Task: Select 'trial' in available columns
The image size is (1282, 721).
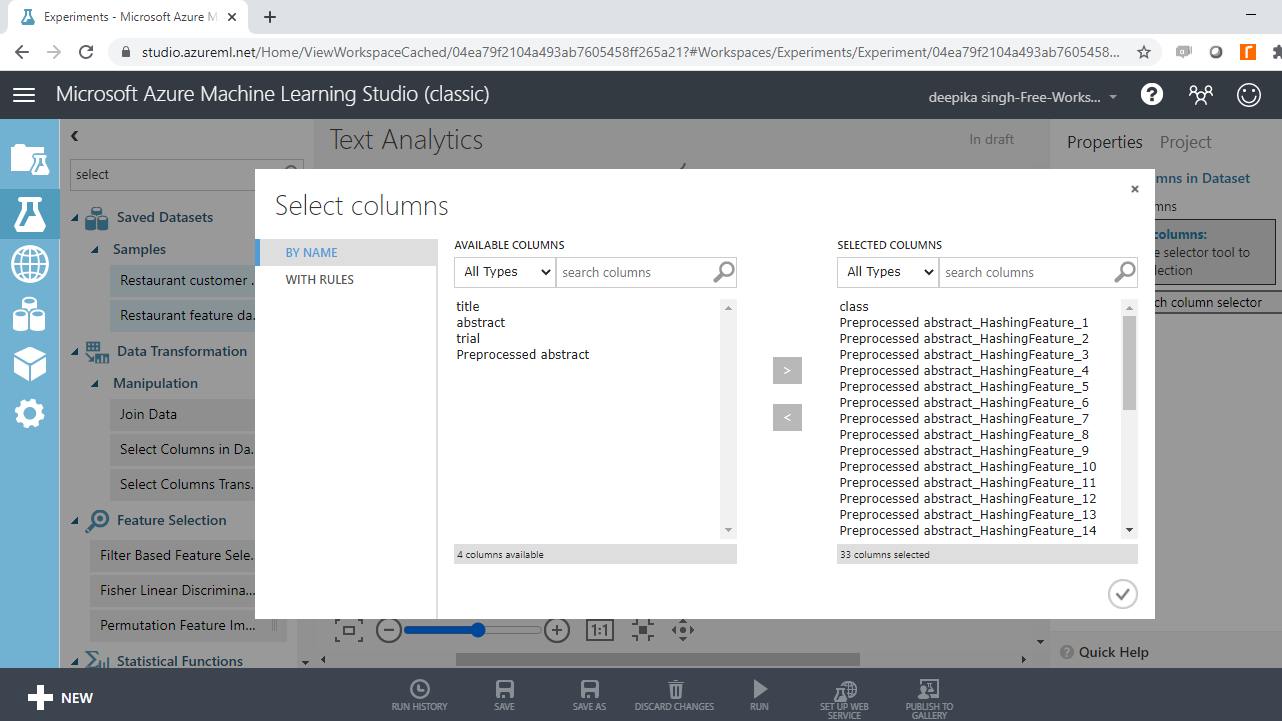Action: [x=468, y=339]
